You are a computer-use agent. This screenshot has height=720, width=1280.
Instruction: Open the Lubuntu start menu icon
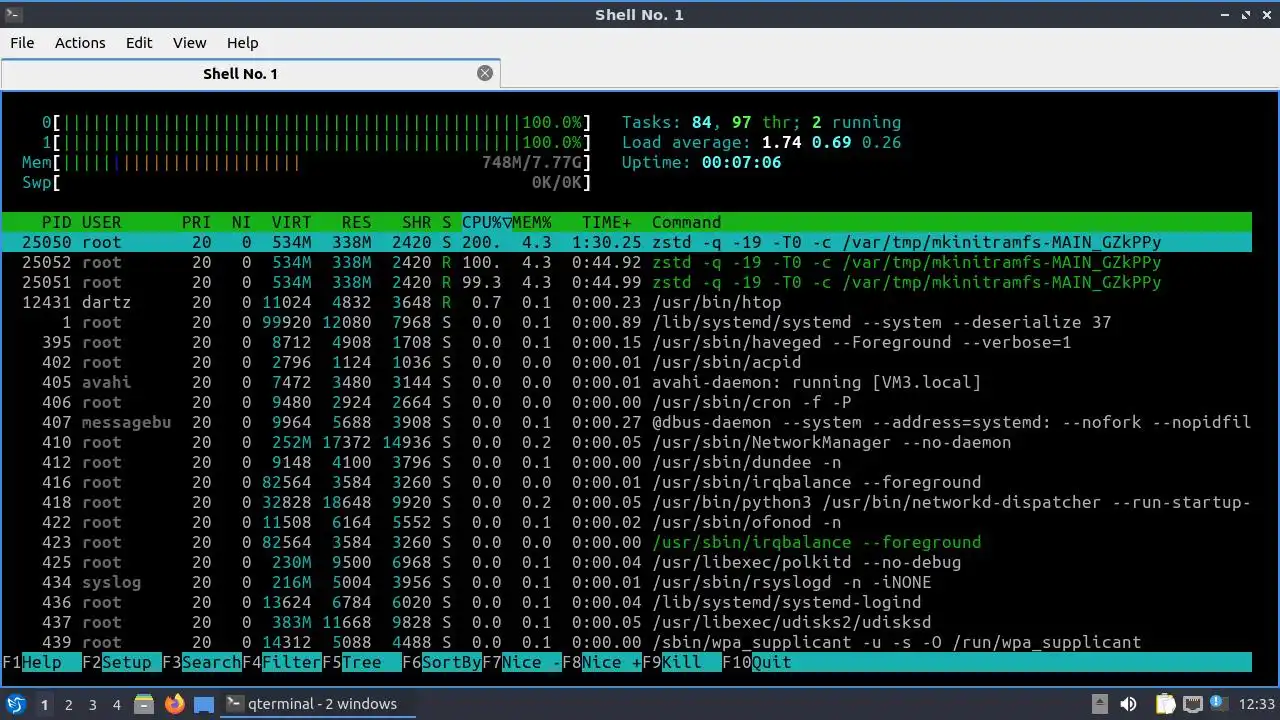click(x=16, y=704)
